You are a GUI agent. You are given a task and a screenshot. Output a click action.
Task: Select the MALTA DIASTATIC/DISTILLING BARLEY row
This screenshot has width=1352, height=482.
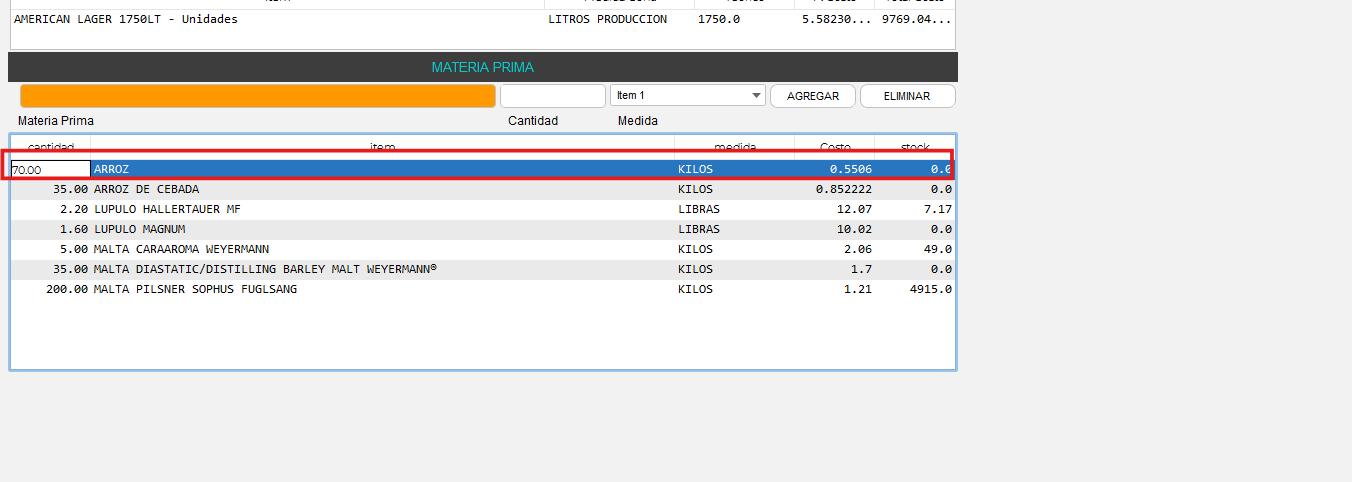pos(265,269)
